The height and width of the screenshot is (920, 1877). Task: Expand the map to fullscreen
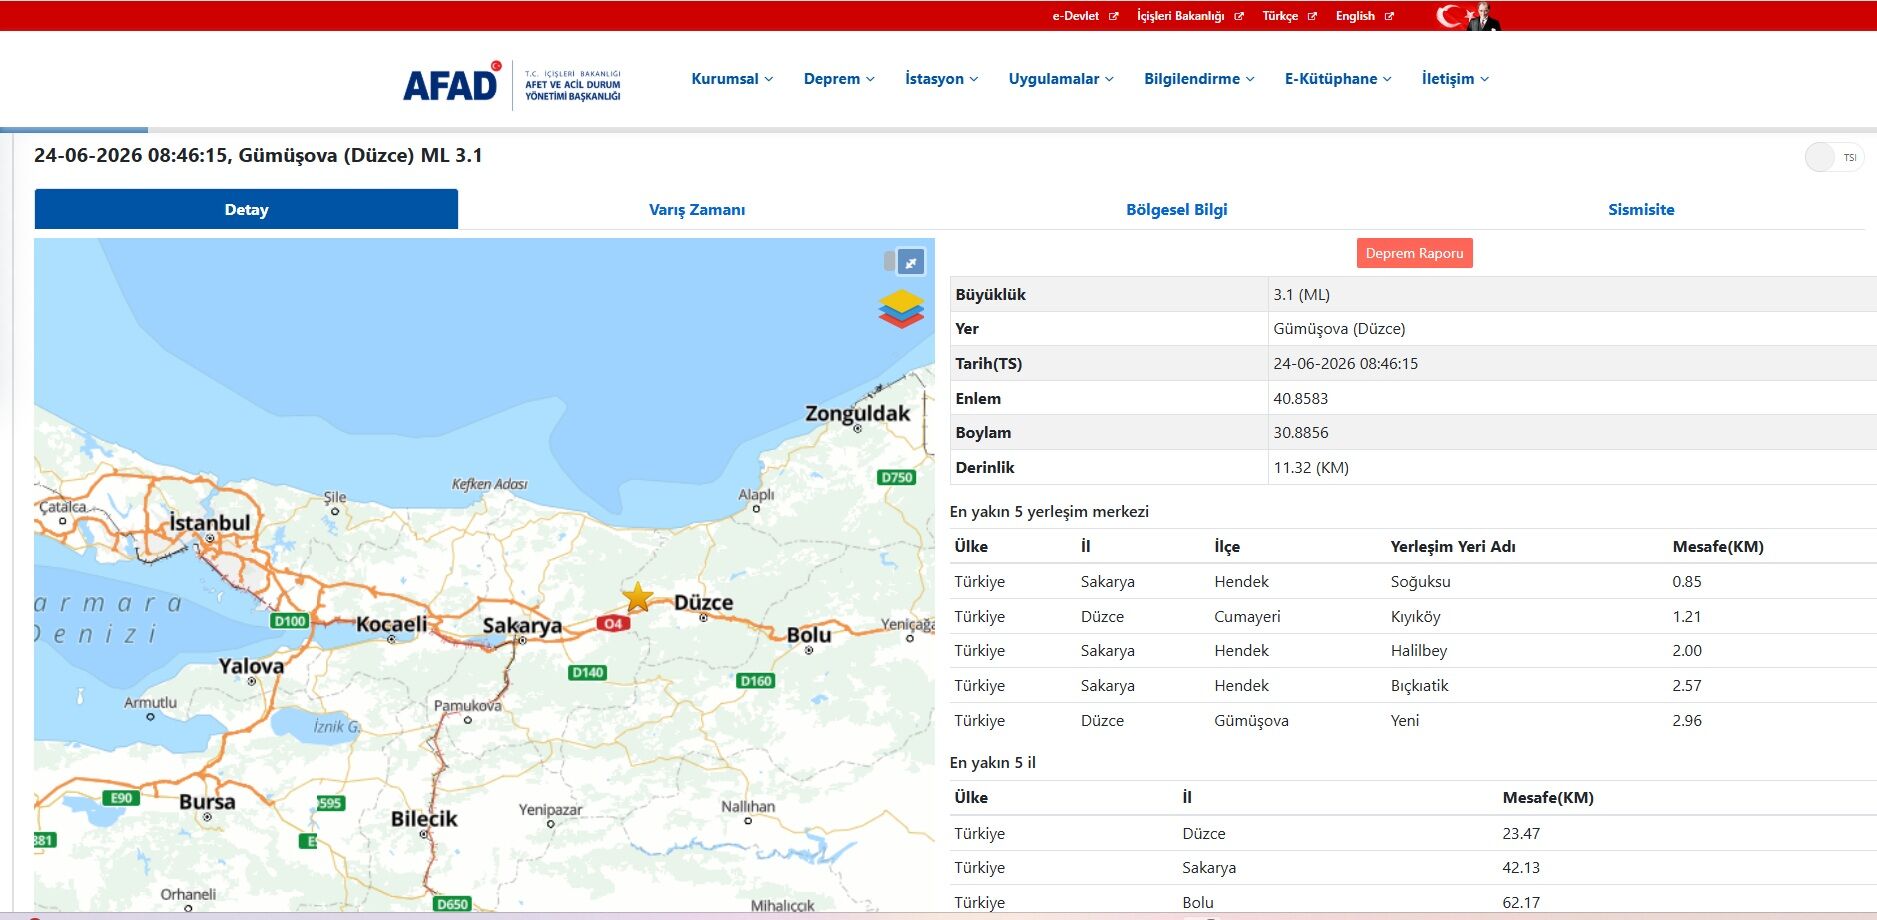coord(910,262)
